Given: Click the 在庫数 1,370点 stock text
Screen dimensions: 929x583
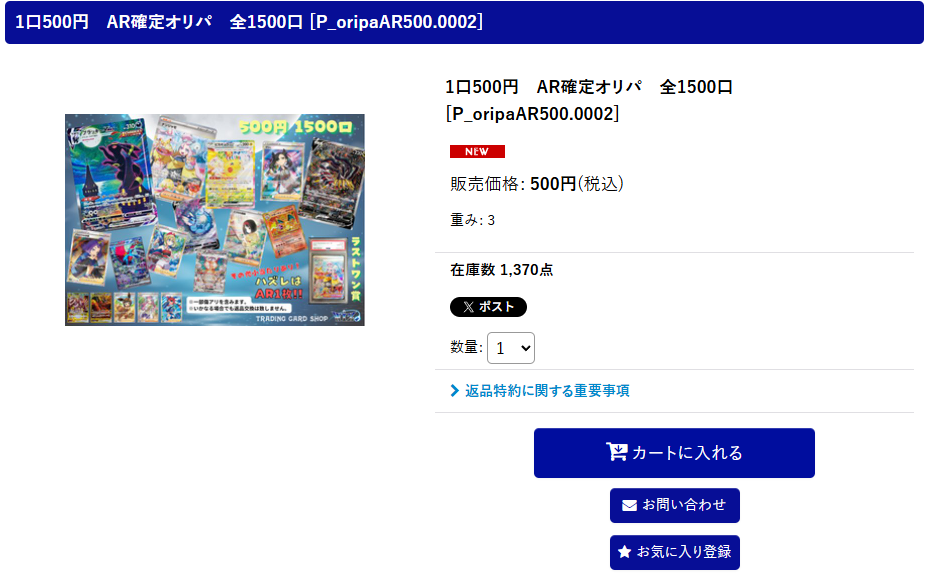Looking at the screenshot, I should pos(501,270).
